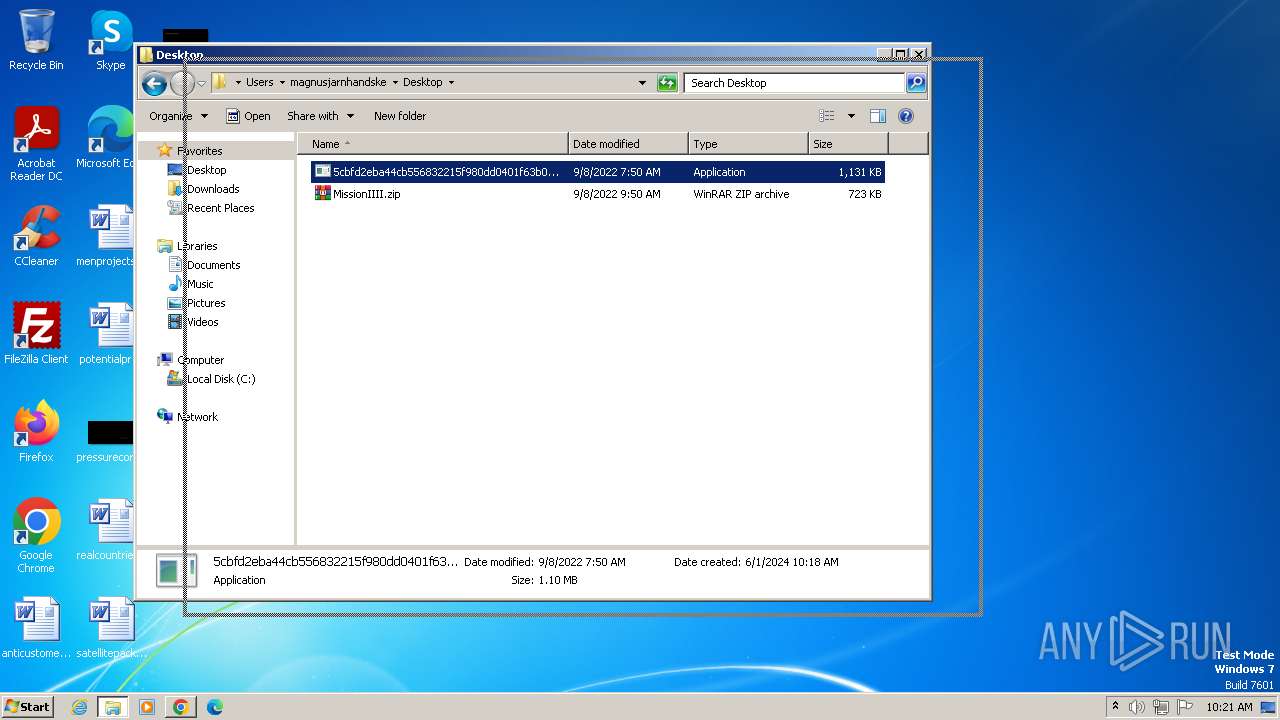The width and height of the screenshot is (1280, 720).
Task: Click the Skype desktop shortcut
Action: coord(110,40)
